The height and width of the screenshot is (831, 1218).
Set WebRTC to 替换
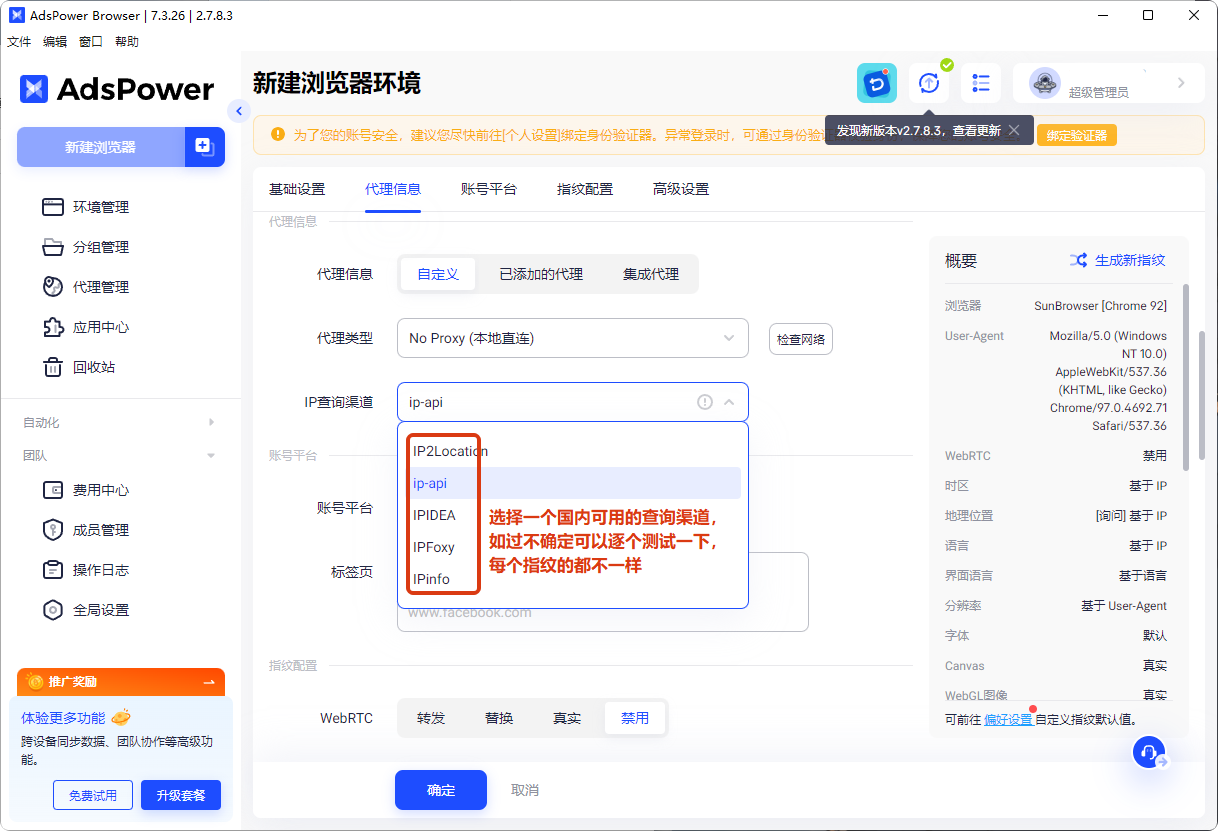click(499, 718)
